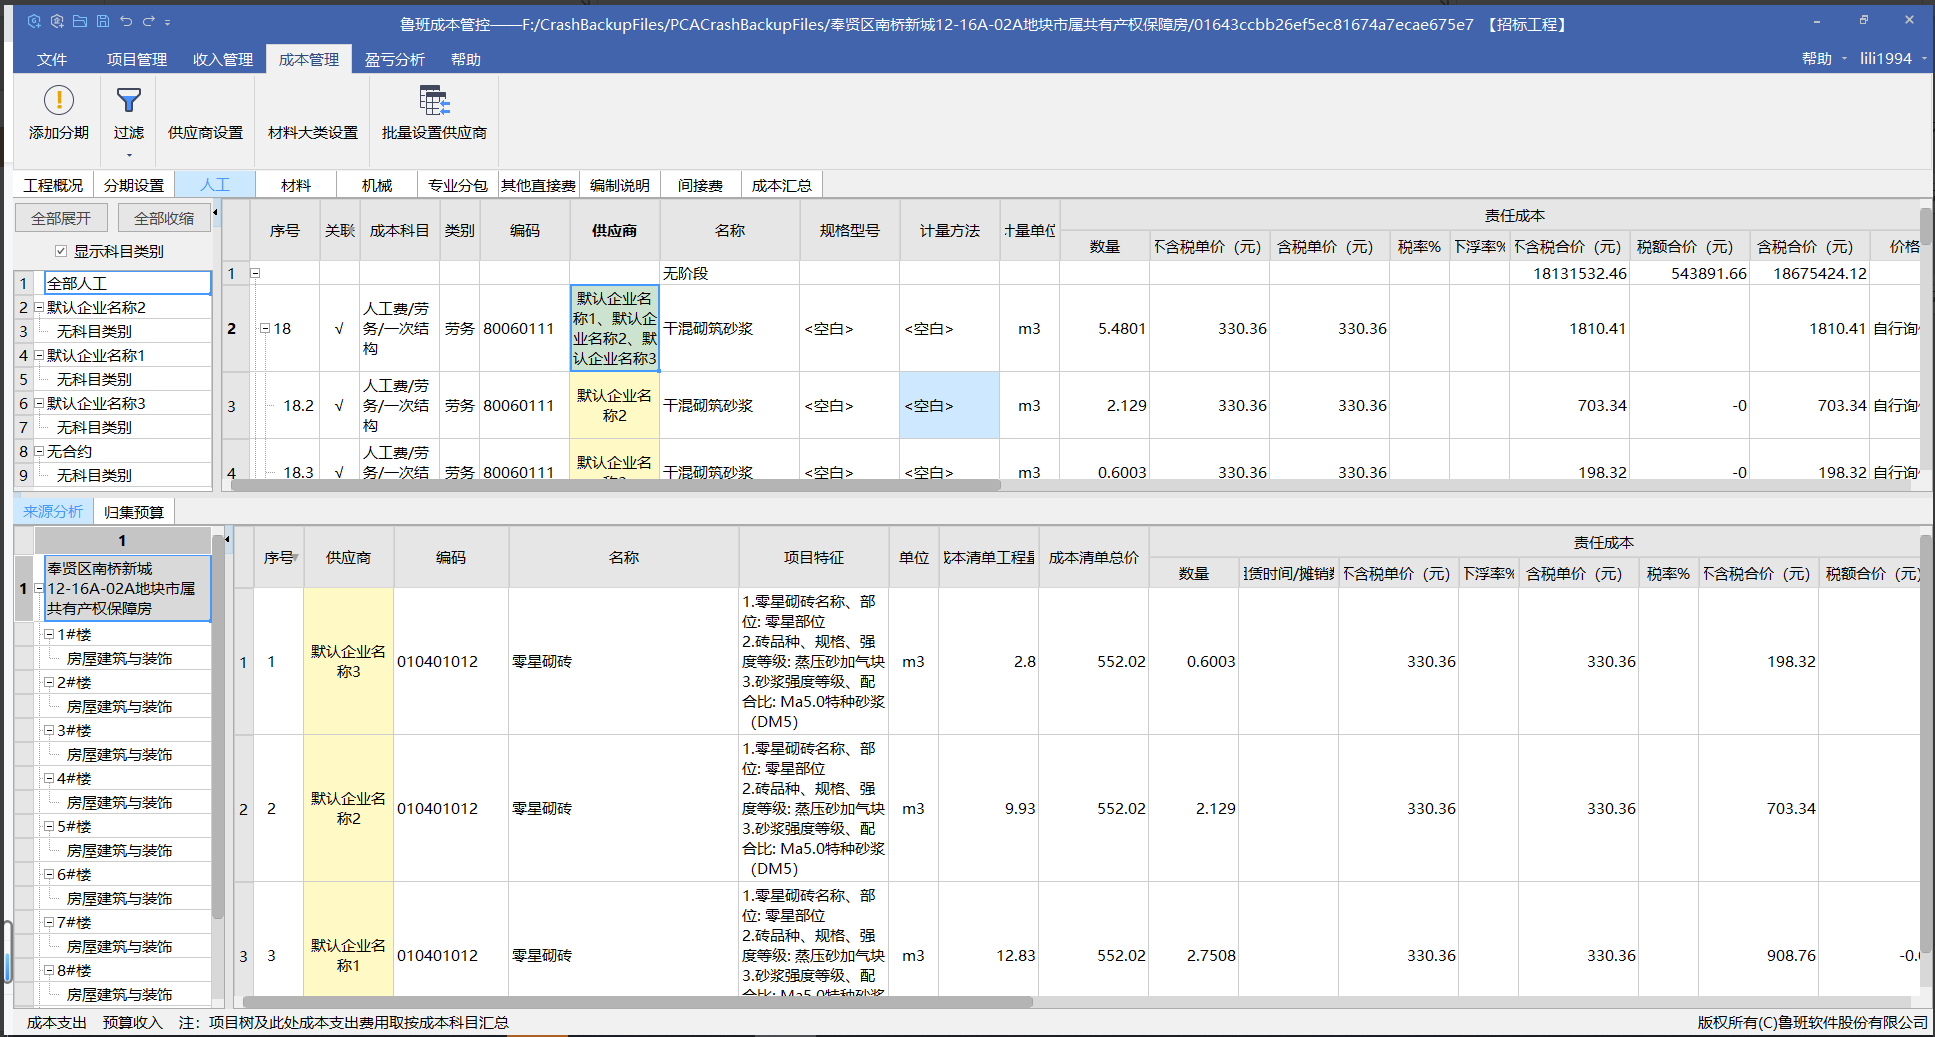Select the 全部人工 tree row
The image size is (1935, 1037).
[x=128, y=283]
